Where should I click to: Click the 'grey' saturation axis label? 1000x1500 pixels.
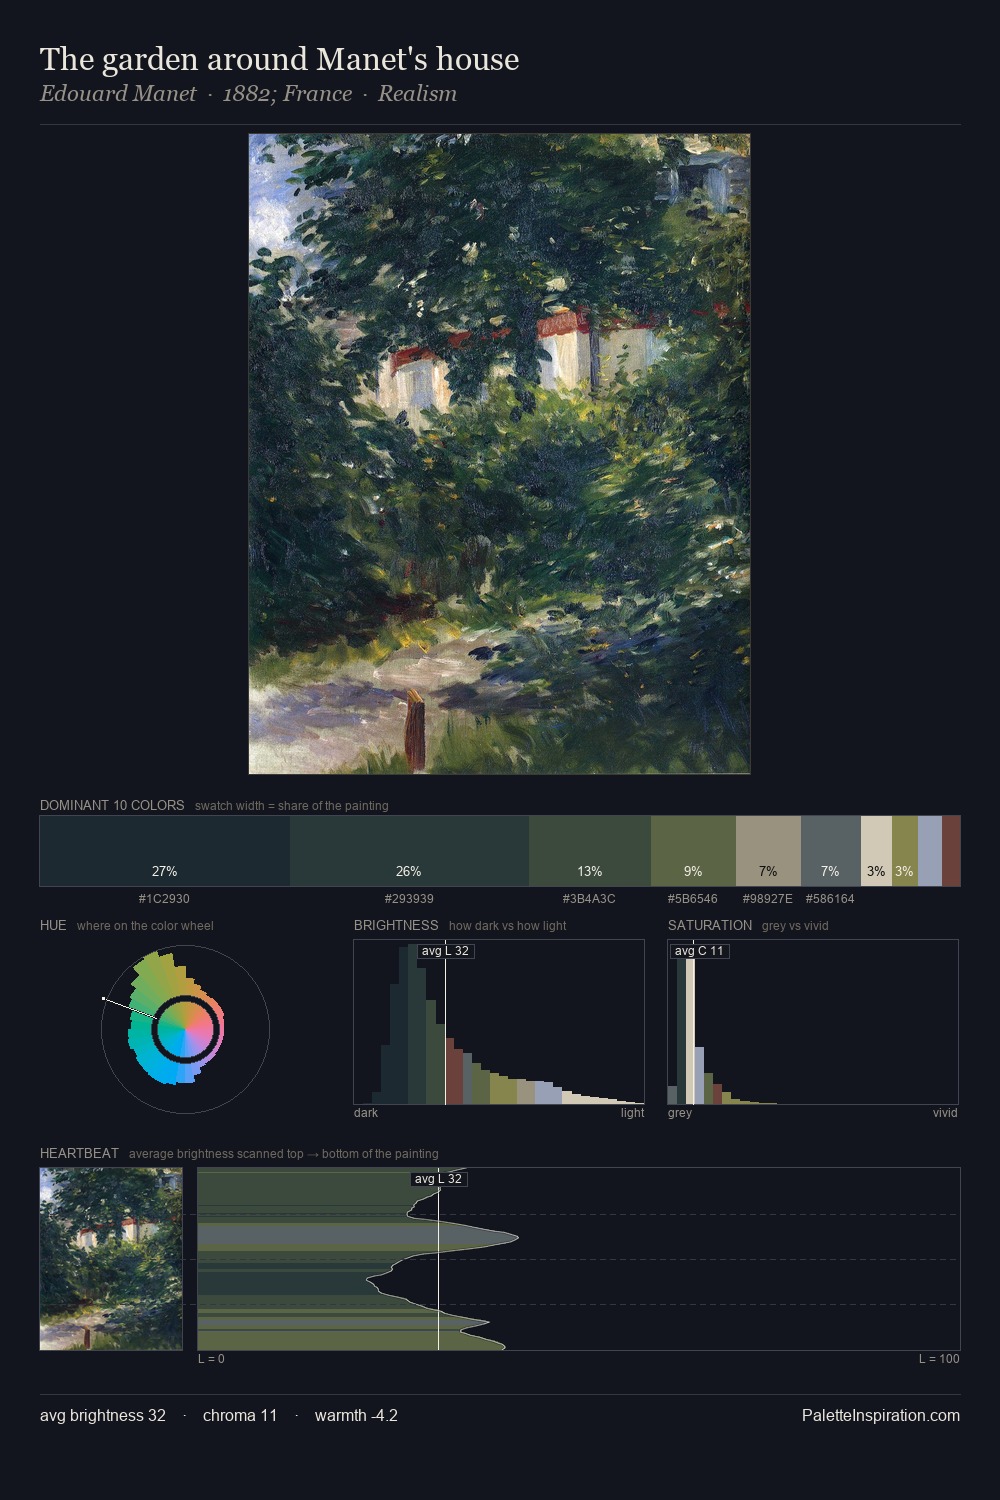[680, 1113]
